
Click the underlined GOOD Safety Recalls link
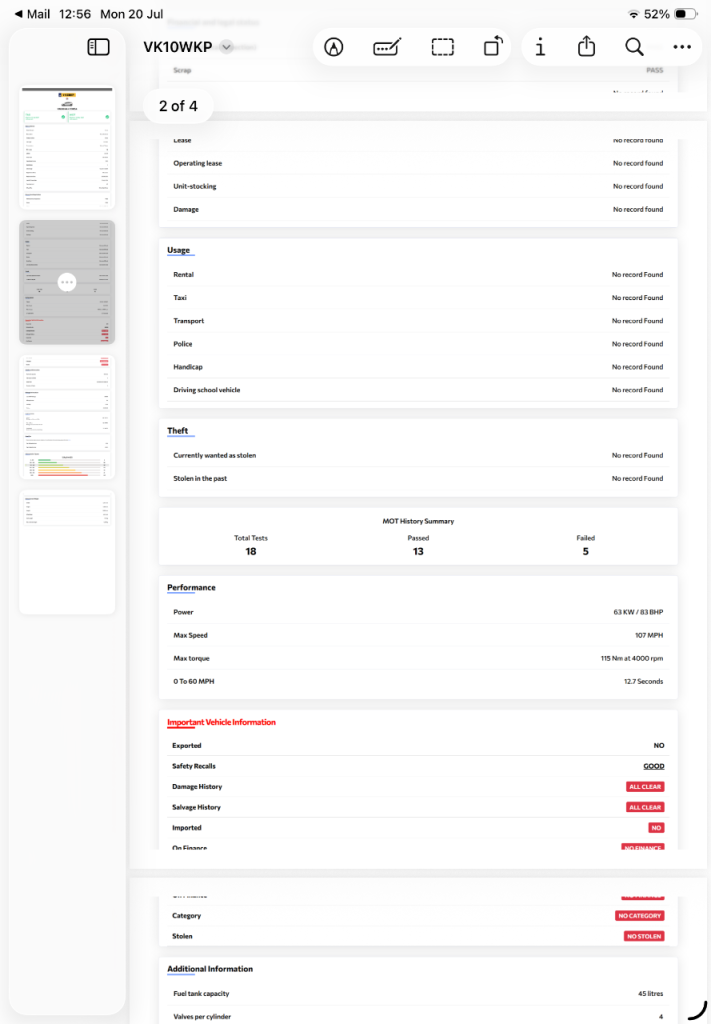click(654, 766)
